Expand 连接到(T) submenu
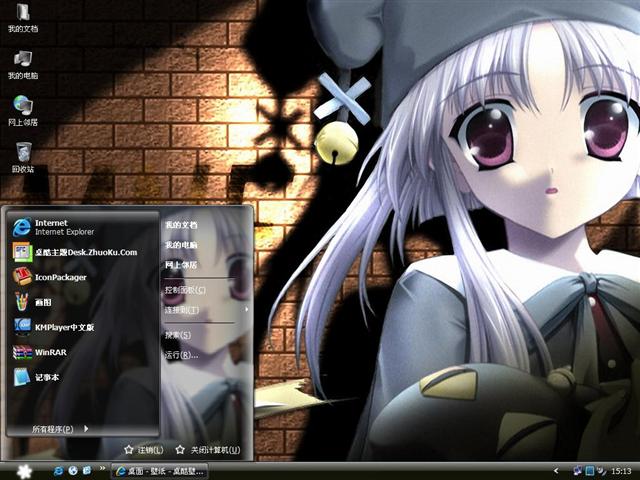Viewport: 640px width, 480px height. [x=206, y=310]
